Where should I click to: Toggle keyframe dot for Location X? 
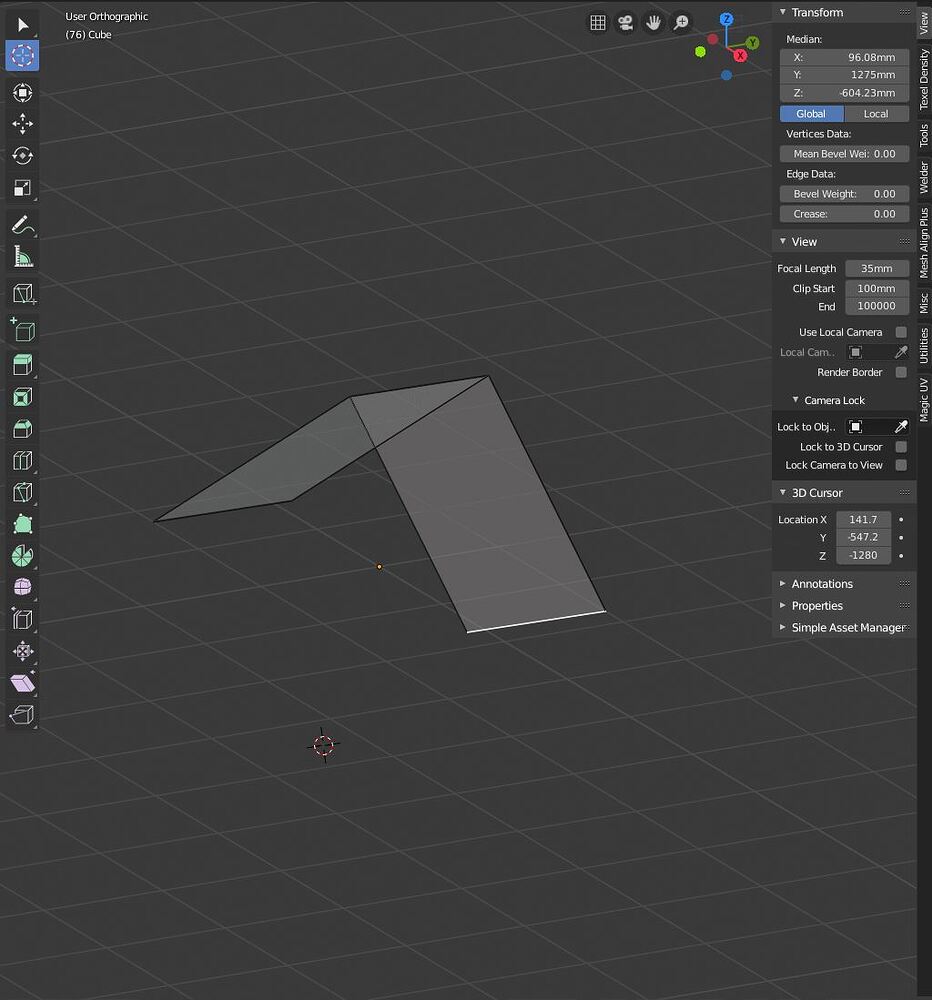point(901,520)
